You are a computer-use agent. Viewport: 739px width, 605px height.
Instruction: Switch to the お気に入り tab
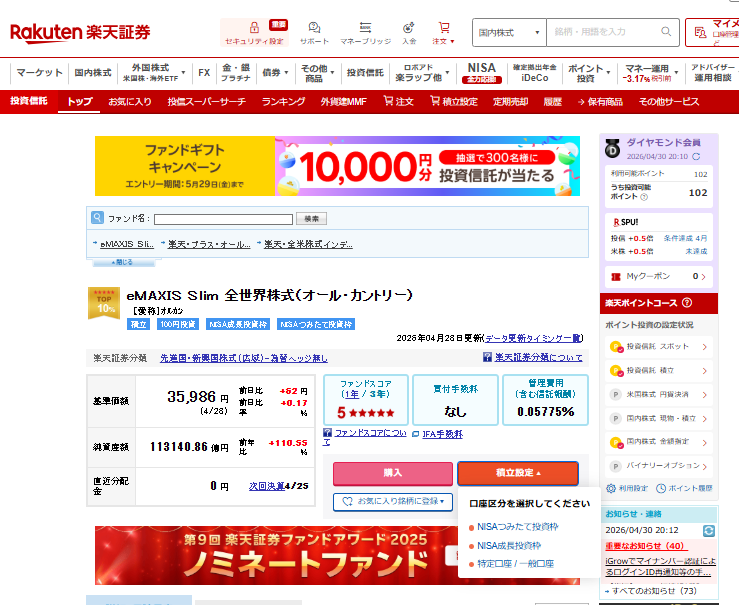click(x=130, y=102)
